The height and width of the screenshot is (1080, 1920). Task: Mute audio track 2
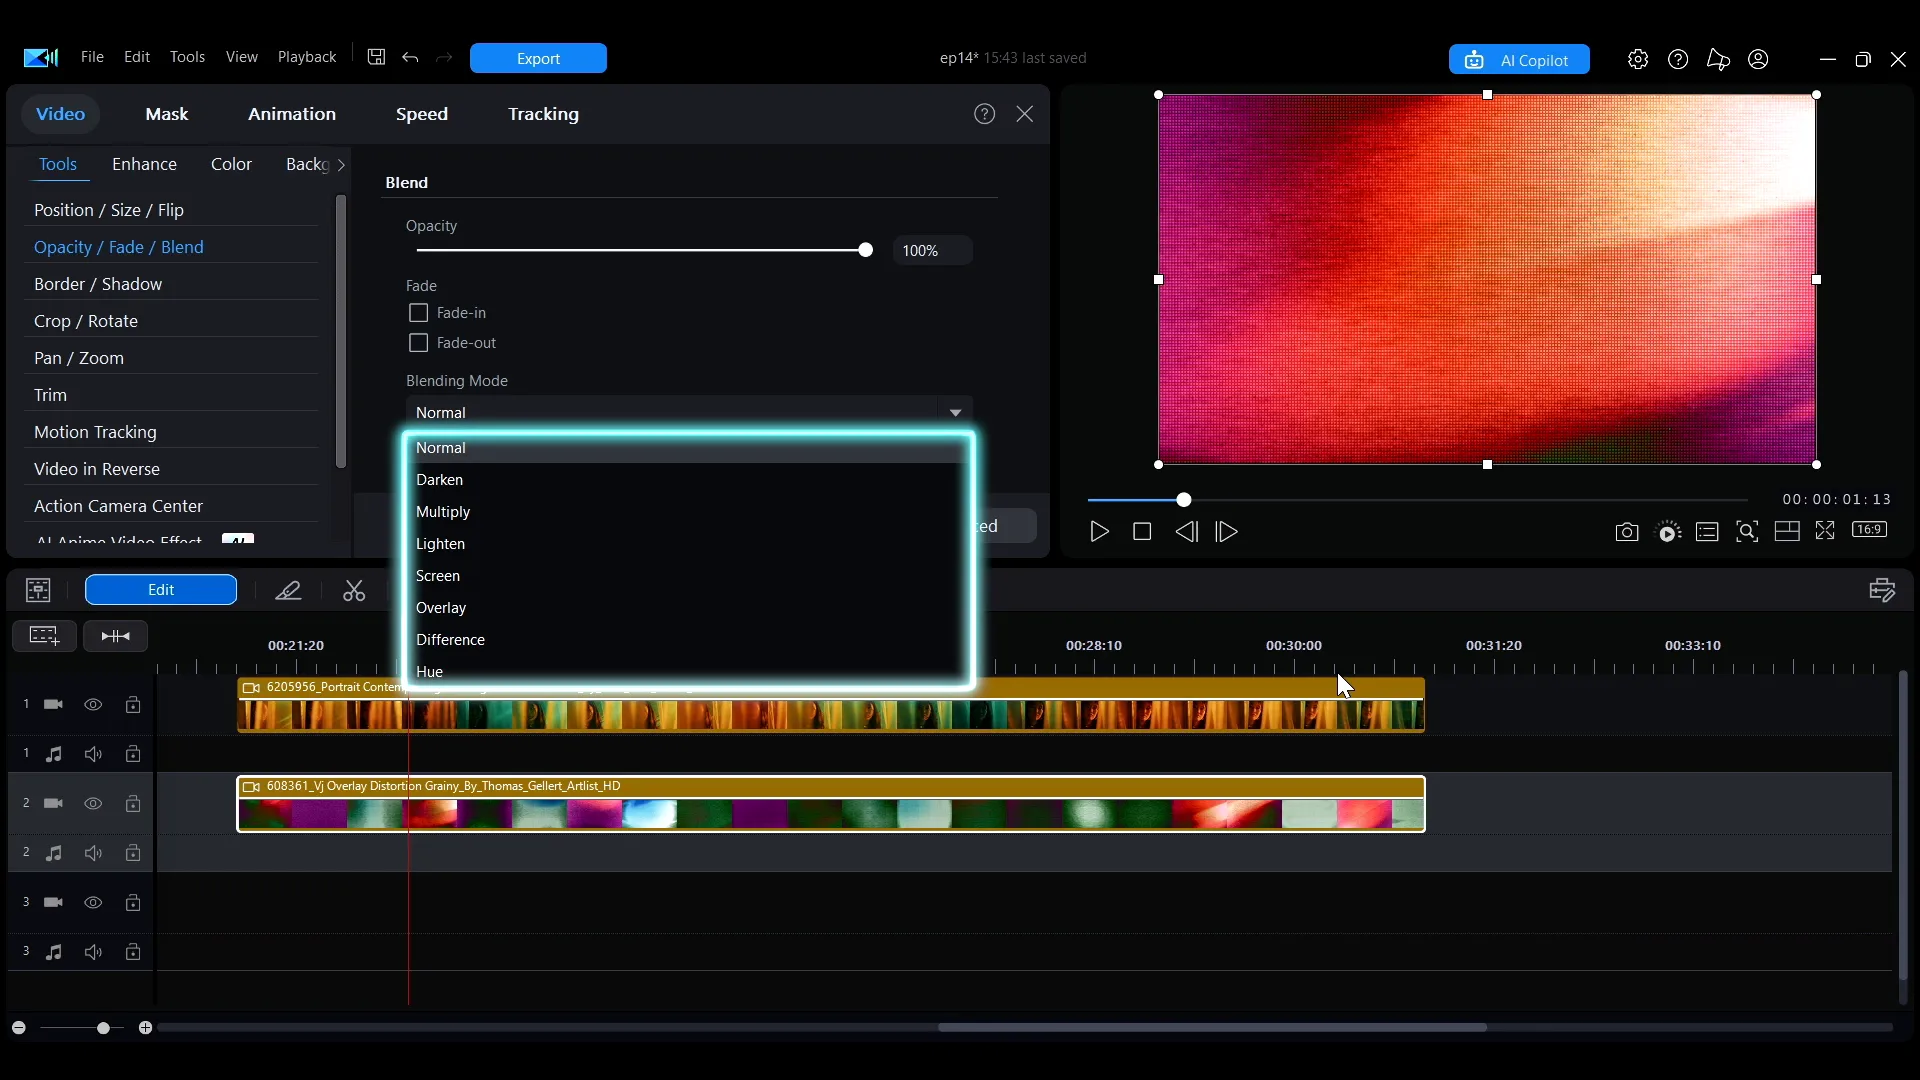pyautogui.click(x=93, y=853)
